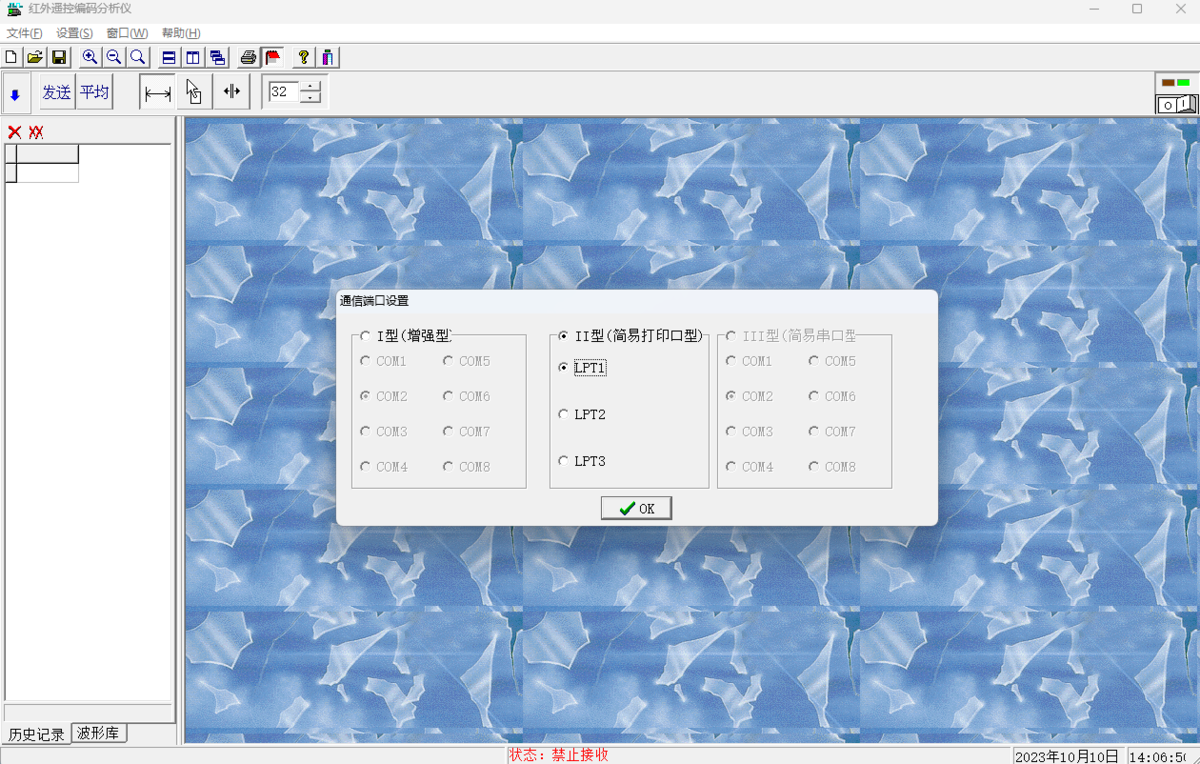Switch to the 历史记录 tab

click(37, 734)
